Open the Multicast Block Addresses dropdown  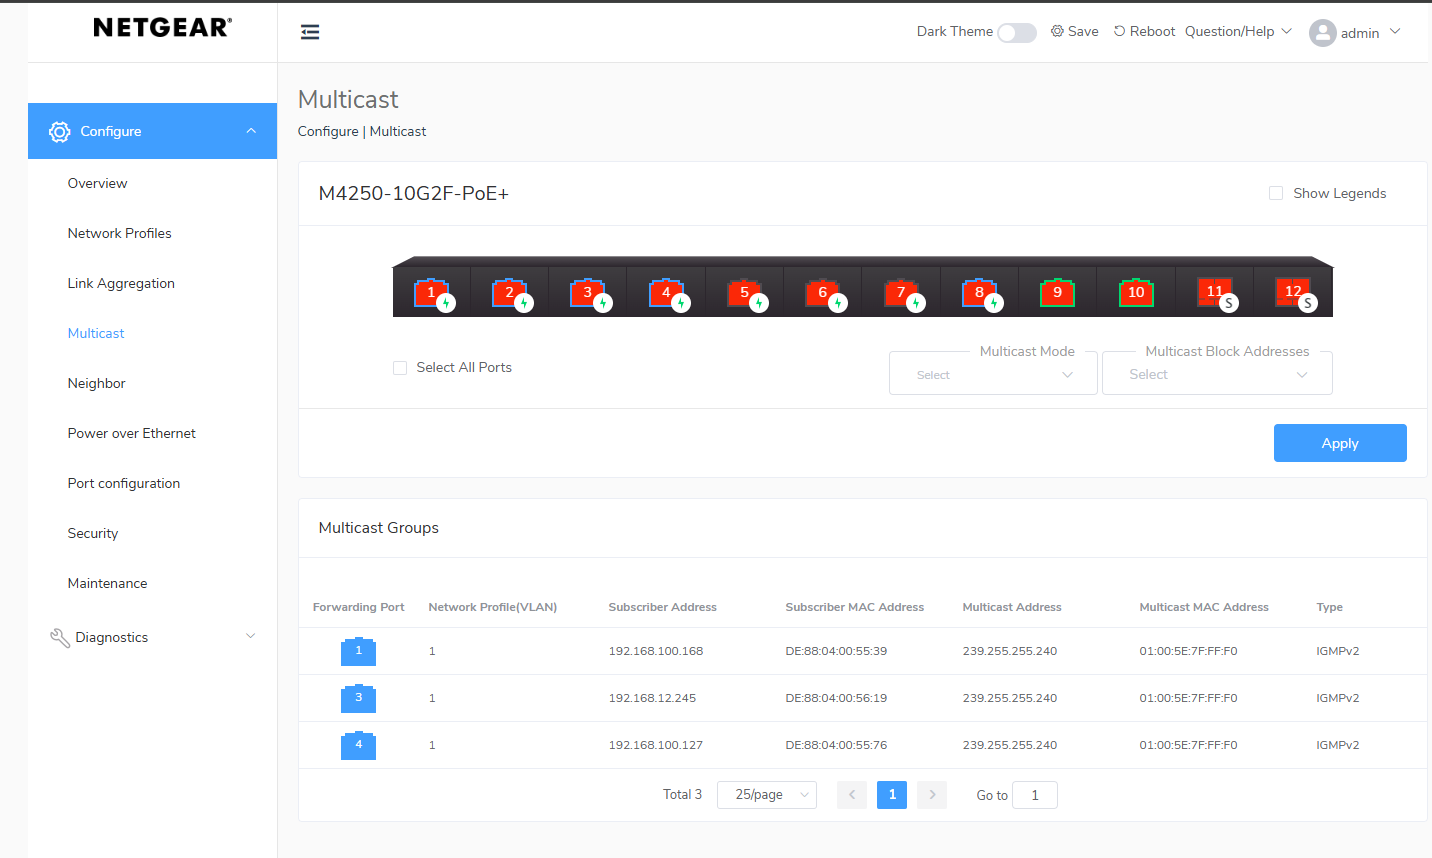coord(1217,375)
